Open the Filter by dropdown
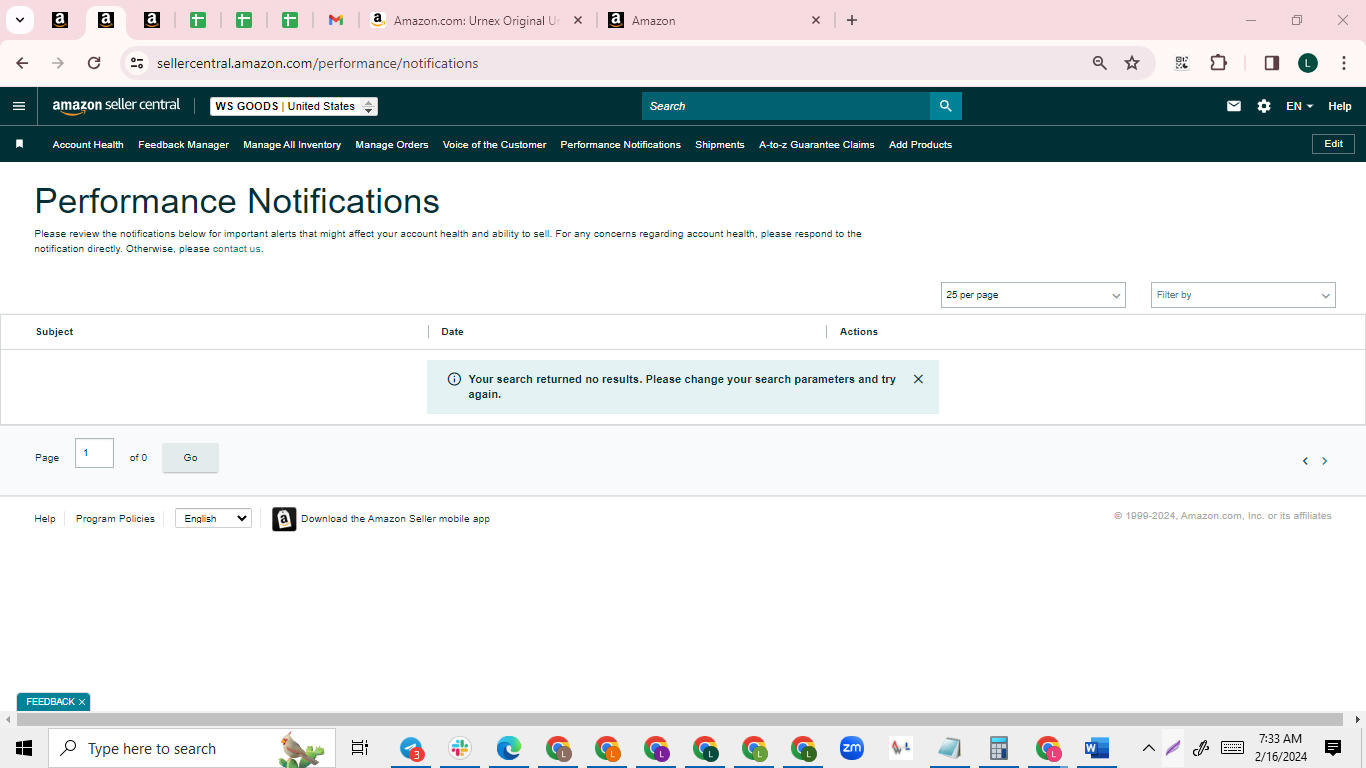 [x=1243, y=295]
